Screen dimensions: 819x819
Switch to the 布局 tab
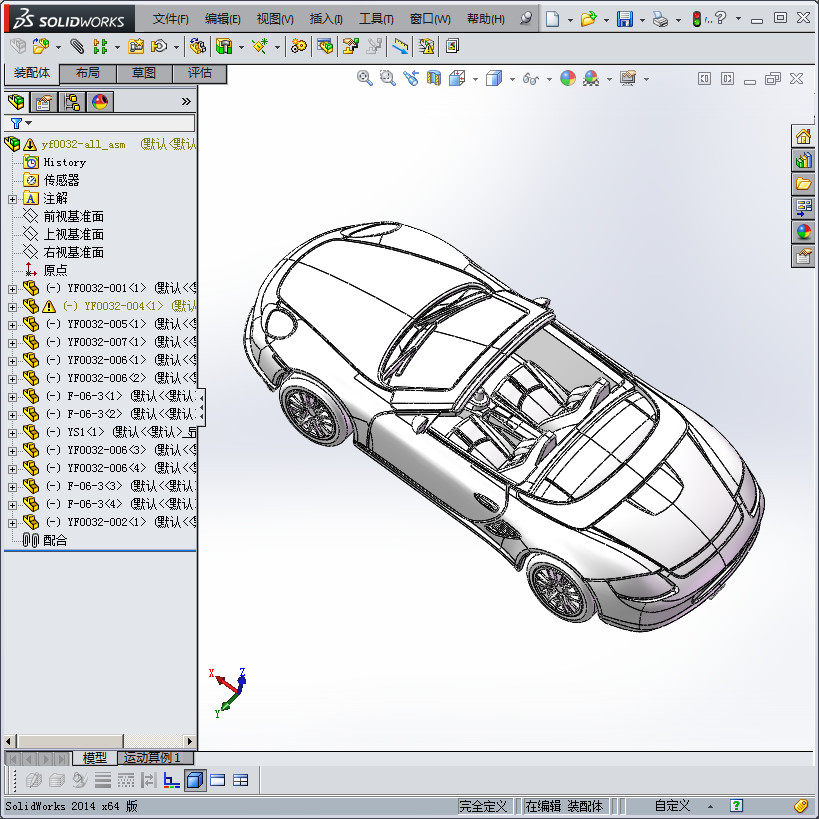88,73
